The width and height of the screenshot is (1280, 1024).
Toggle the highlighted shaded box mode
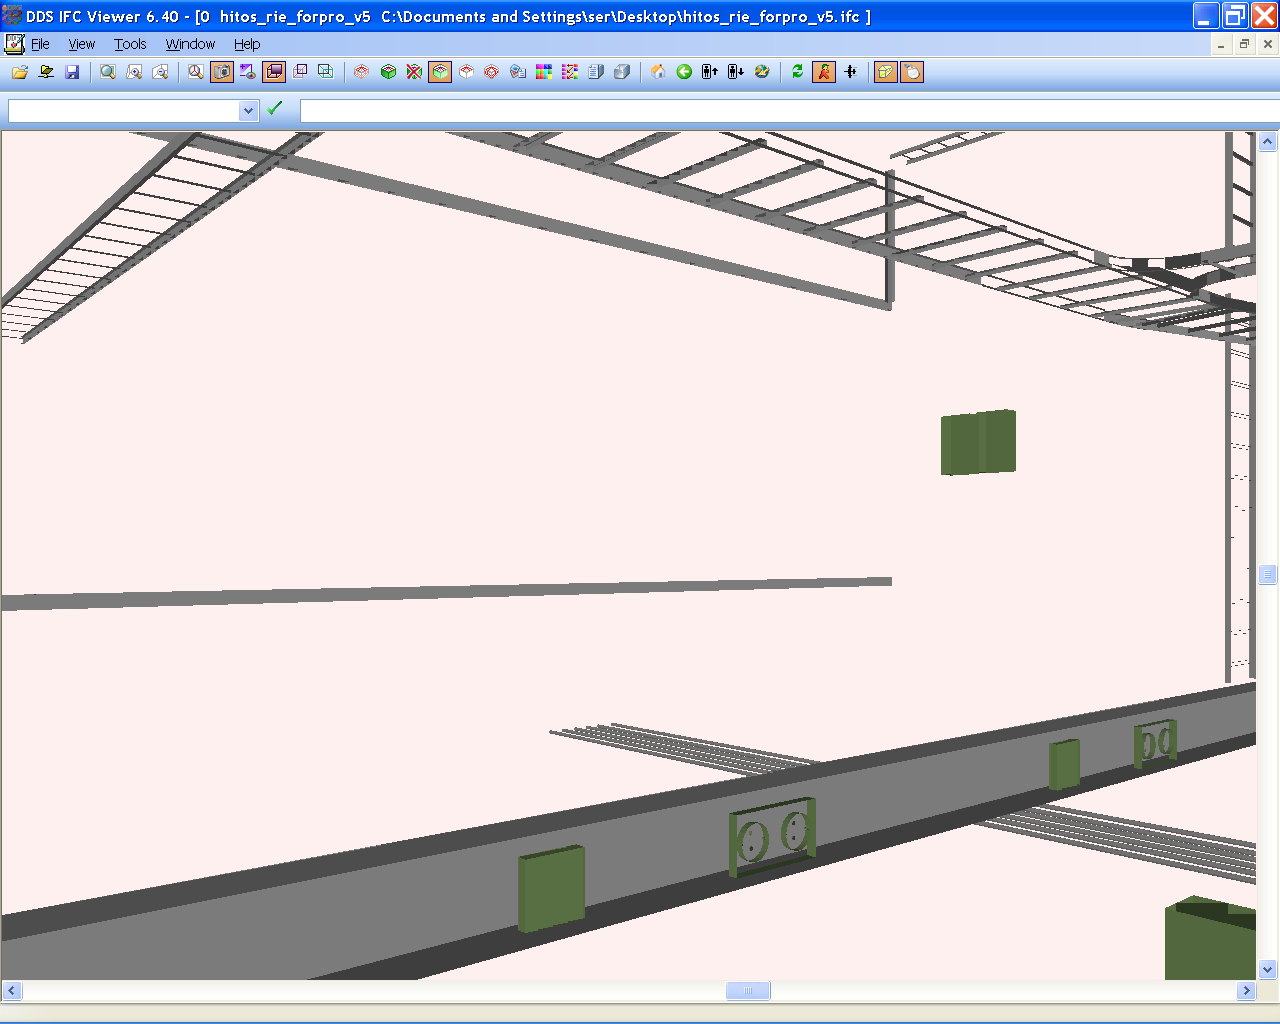pos(274,72)
